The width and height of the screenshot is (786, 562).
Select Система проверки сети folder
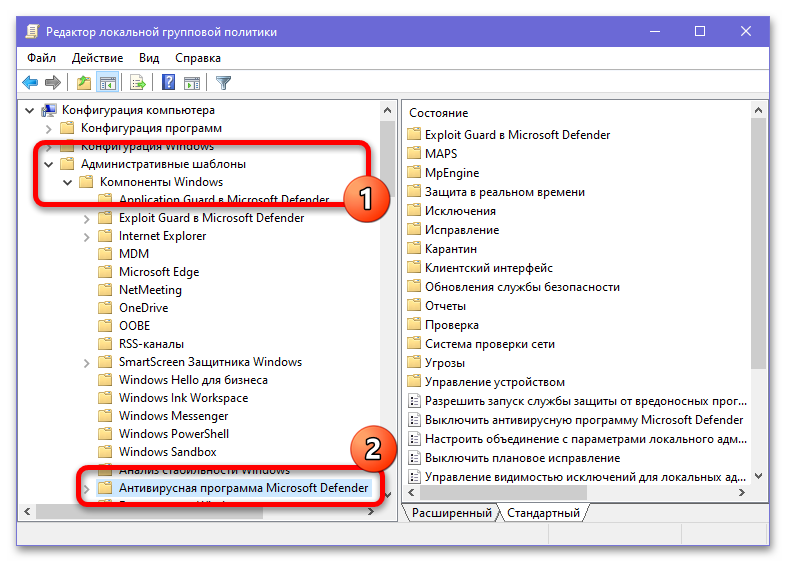(490, 344)
